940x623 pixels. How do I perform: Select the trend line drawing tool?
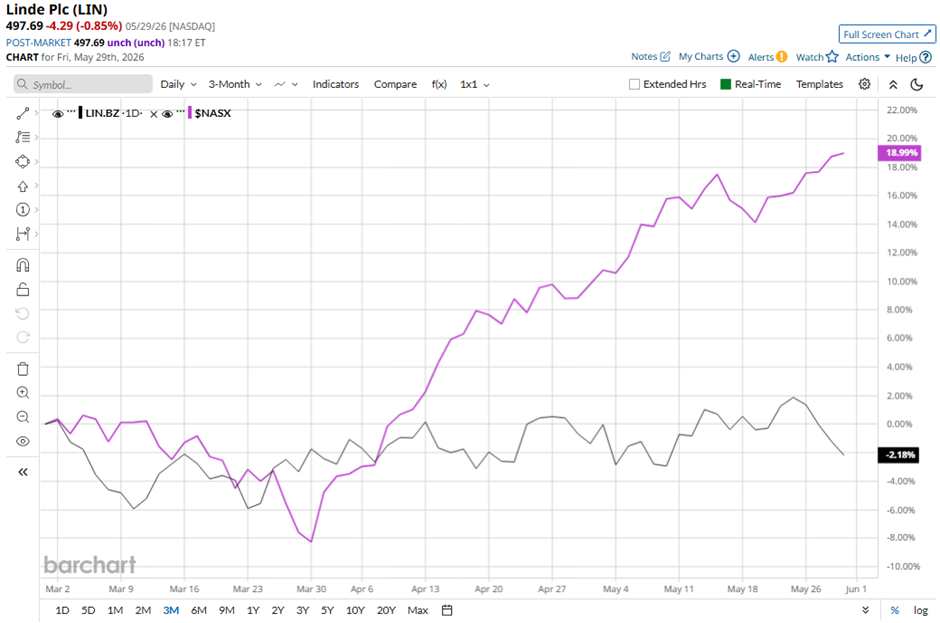pos(23,113)
